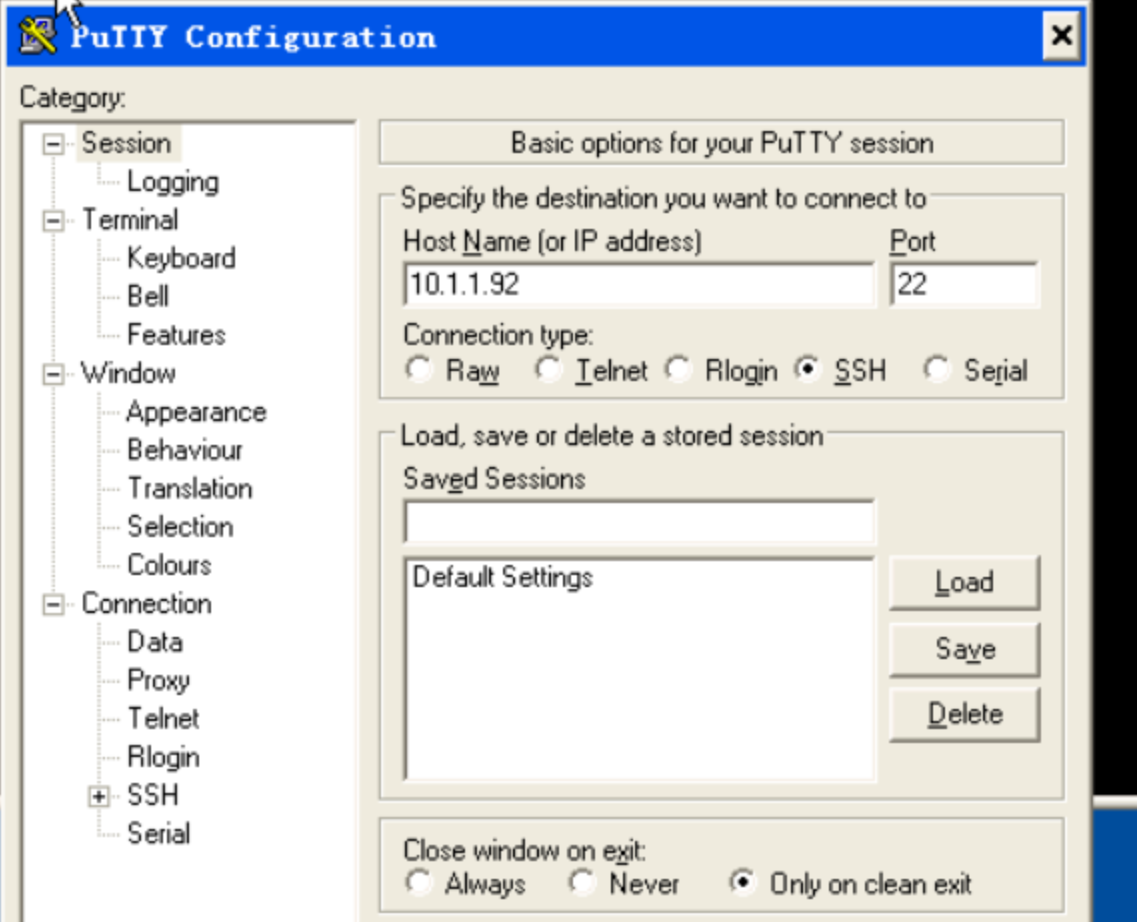The image size is (1137, 922).
Task: Open the Features category
Action: tap(176, 335)
